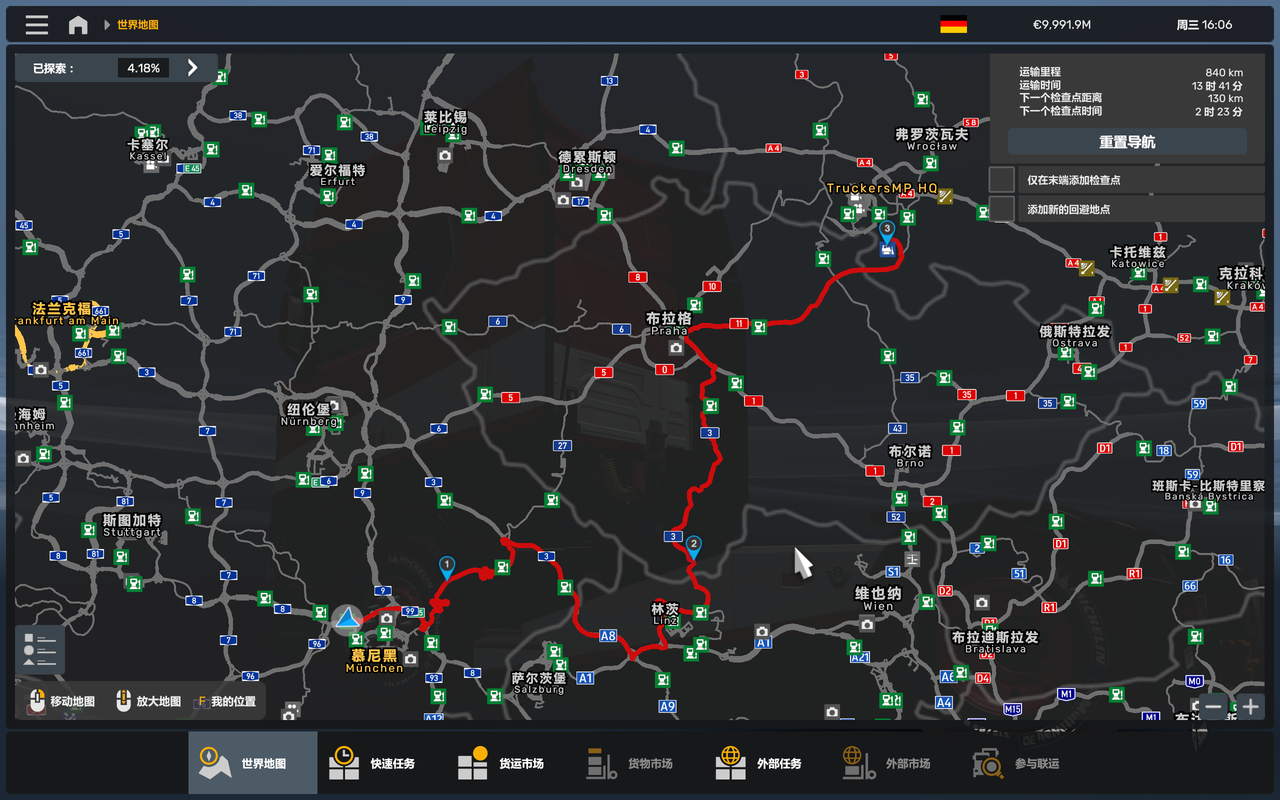
Task: Click the 布拉迪斯拉发 Bratislava city label
Action: (x=995, y=642)
